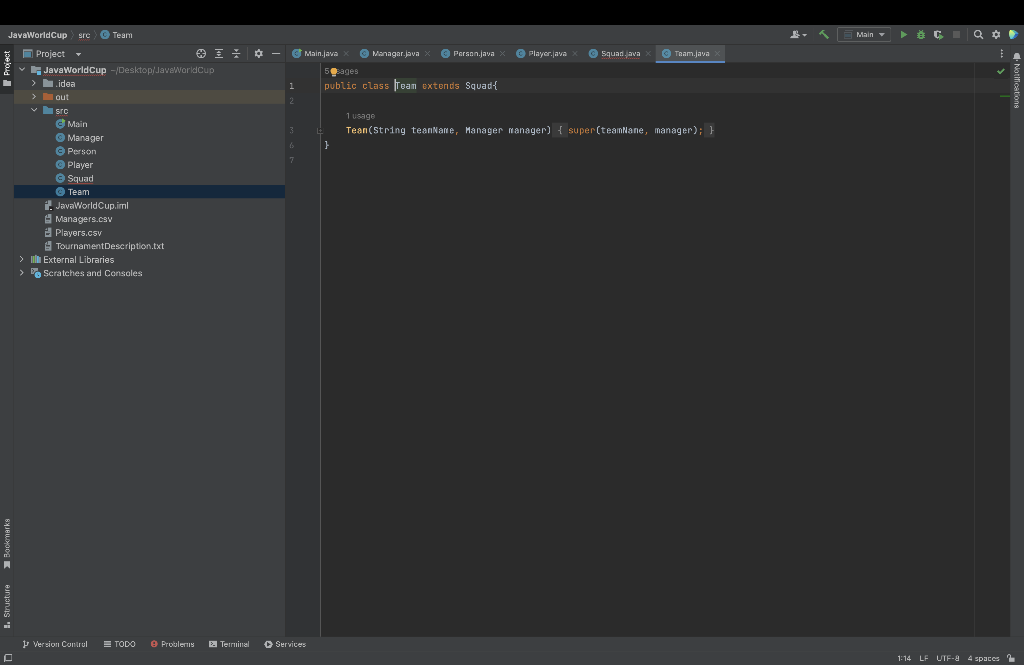Click the intention lightbulb in editor
1024x665 pixels.
coord(334,72)
